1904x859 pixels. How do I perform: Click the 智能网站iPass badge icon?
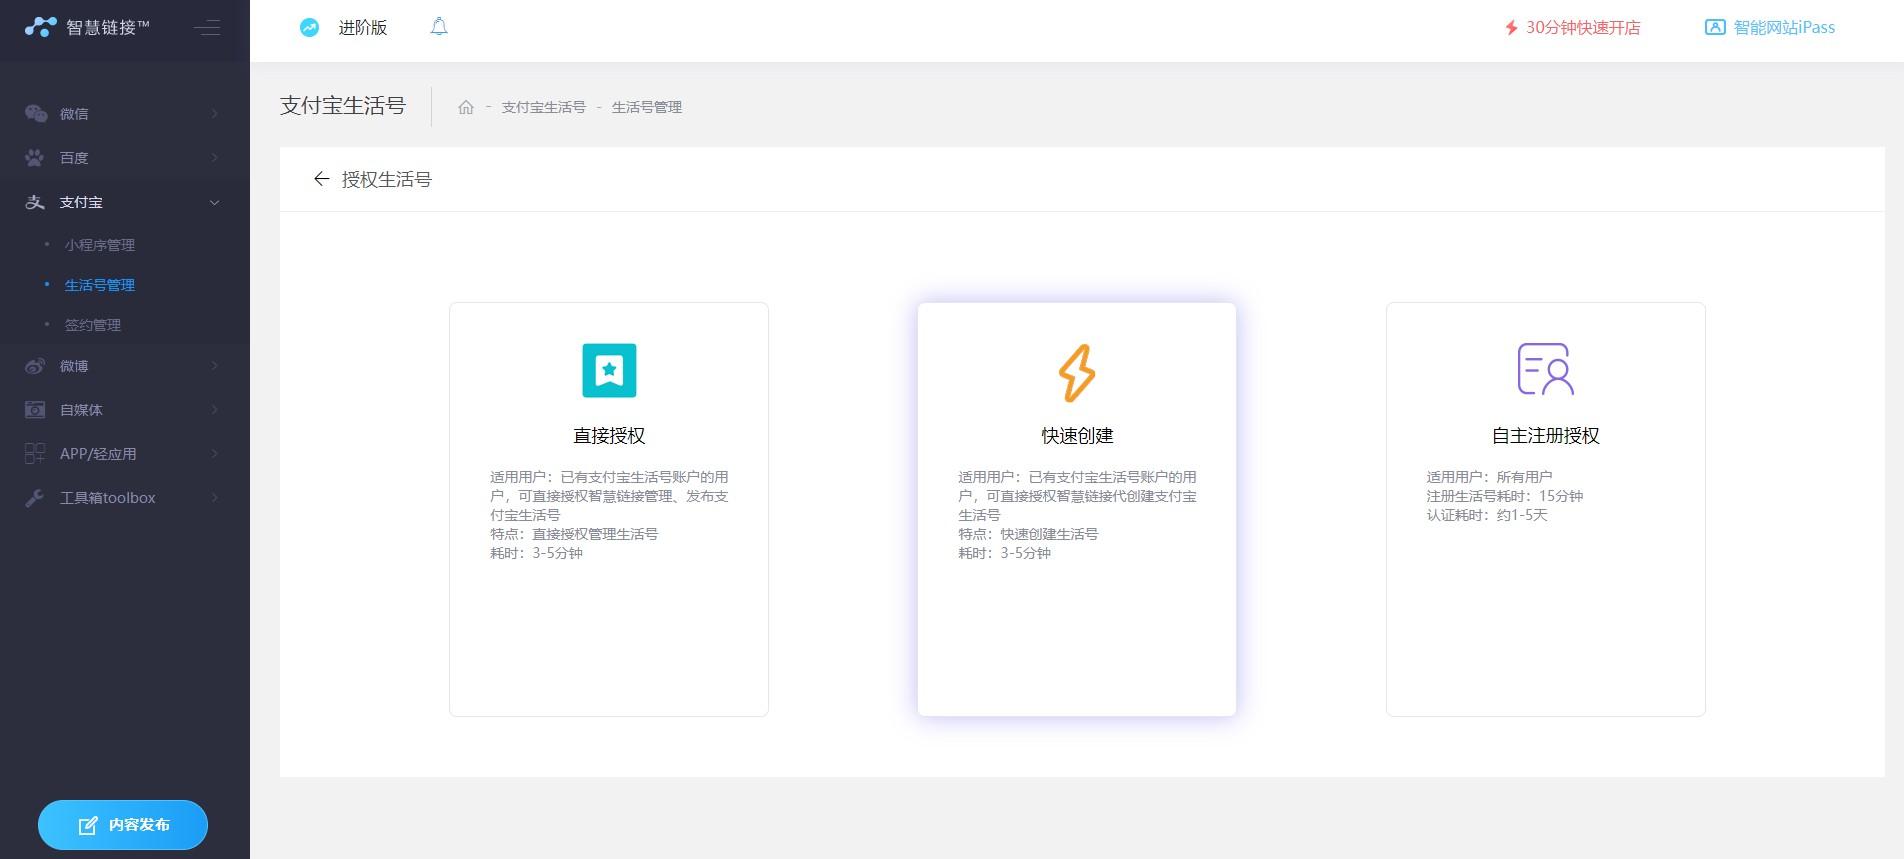click(1715, 28)
